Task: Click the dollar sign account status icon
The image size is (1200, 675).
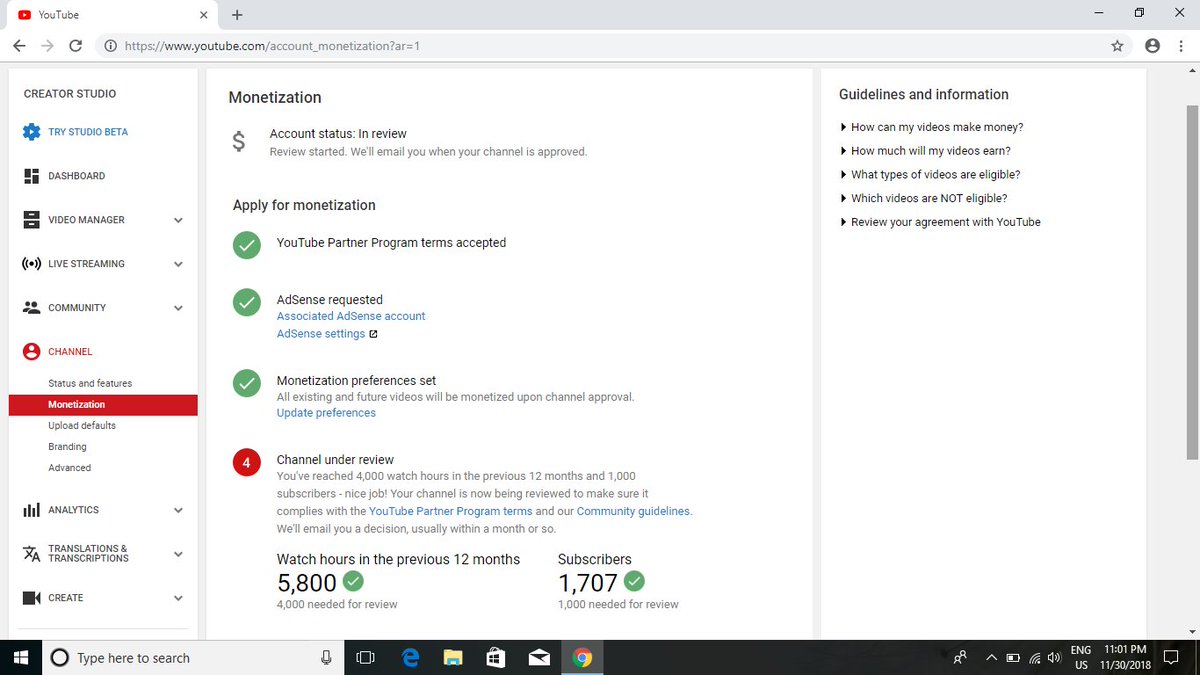Action: pyautogui.click(x=238, y=142)
